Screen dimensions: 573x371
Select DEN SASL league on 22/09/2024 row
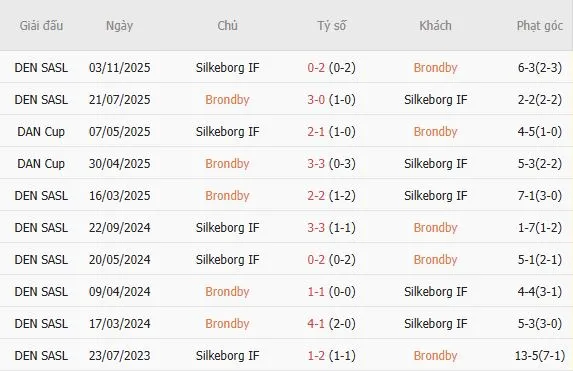click(41, 228)
